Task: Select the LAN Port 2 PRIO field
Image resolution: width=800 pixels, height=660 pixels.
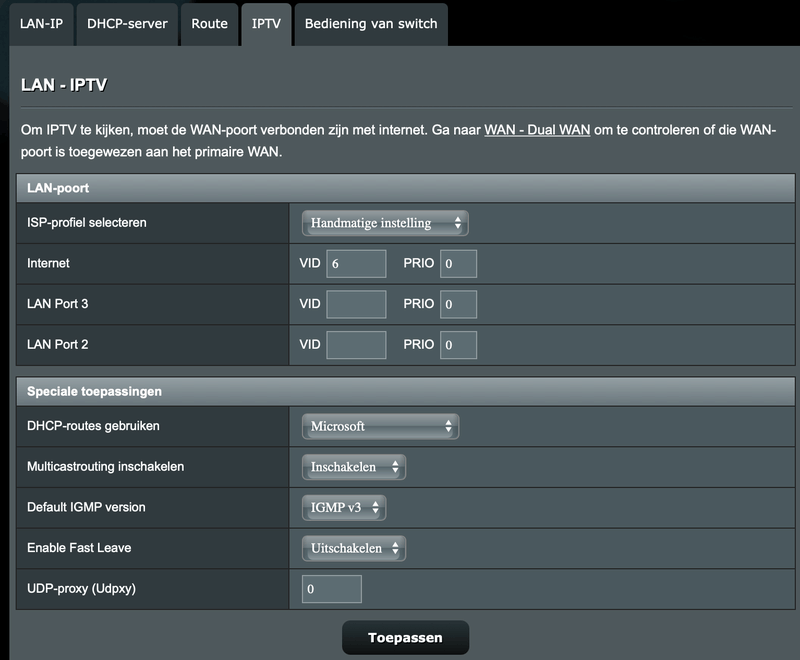Action: point(459,345)
